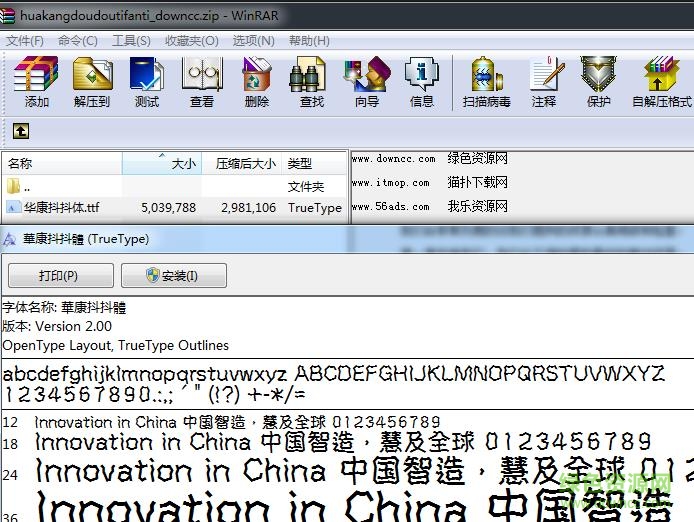
Task: Click www.itmop.com comment text
Action: point(390,182)
